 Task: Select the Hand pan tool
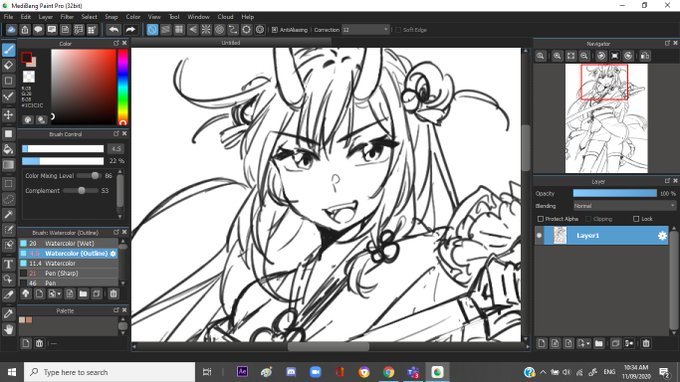pos(8,330)
